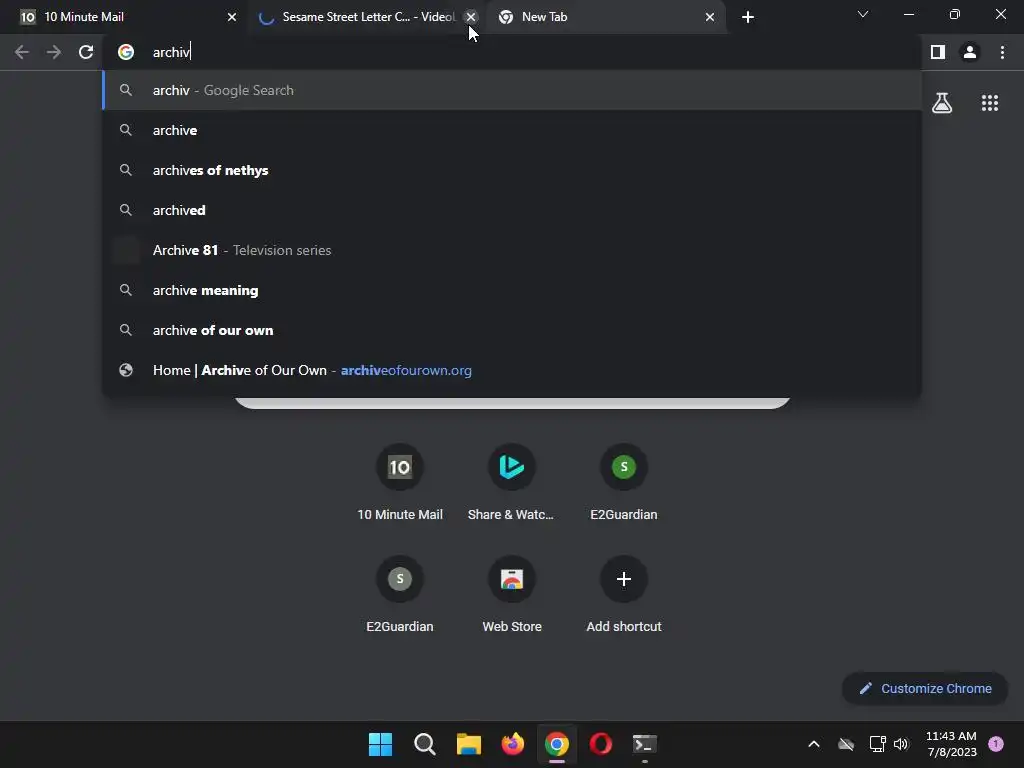Click the Customize Chrome button
The height and width of the screenshot is (768, 1024).
point(925,688)
